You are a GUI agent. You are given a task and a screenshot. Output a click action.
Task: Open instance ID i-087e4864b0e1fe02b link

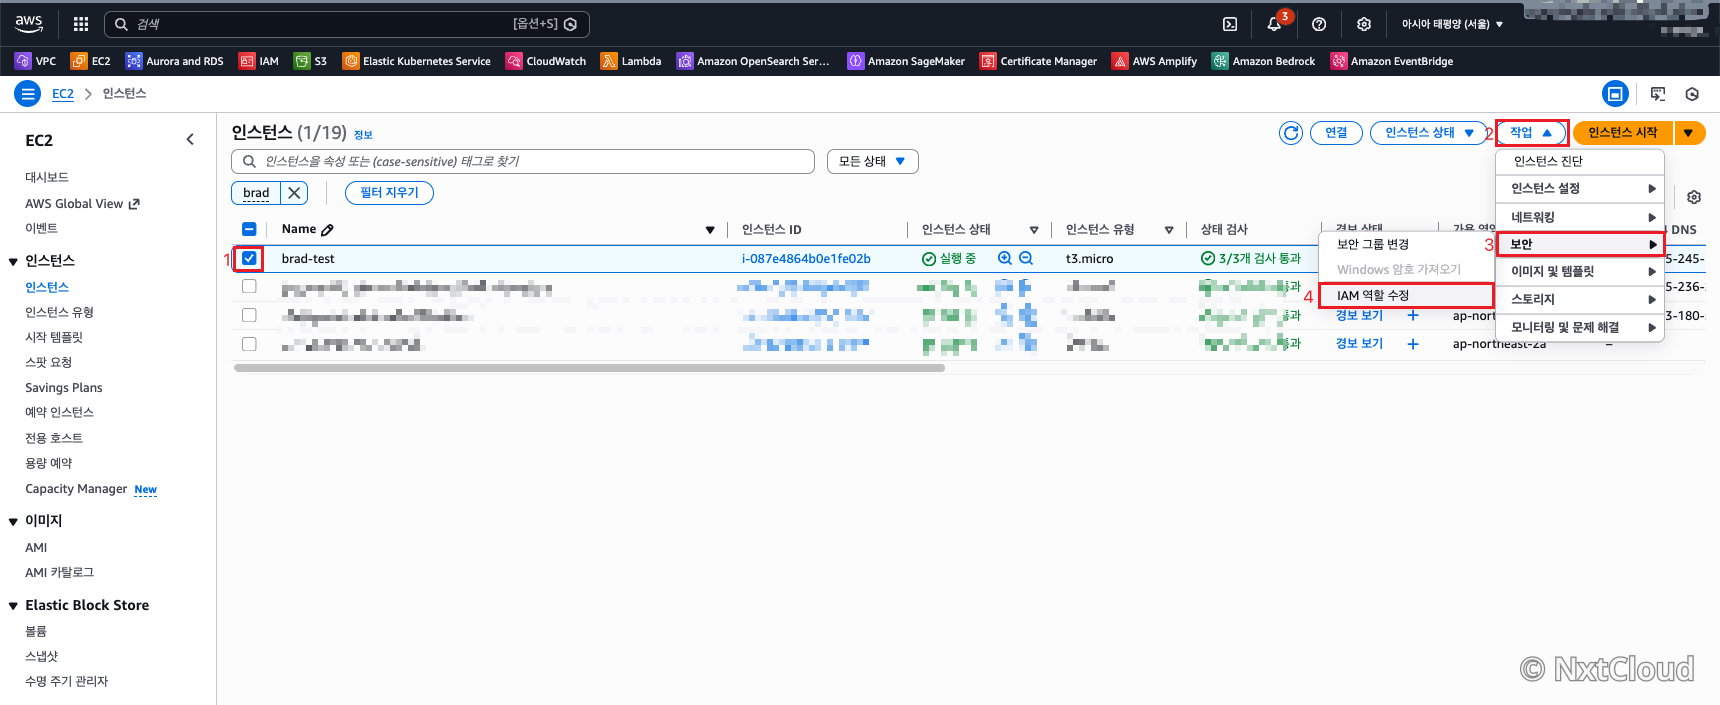tap(806, 258)
